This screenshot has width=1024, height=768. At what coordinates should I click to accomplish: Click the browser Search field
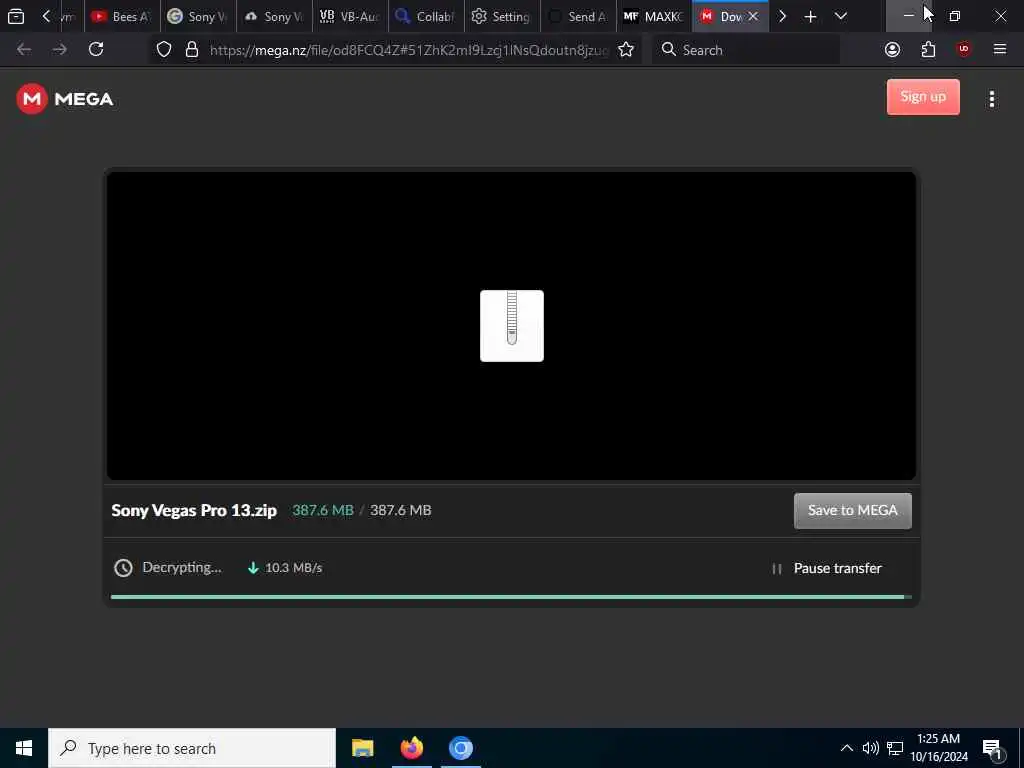tap(746, 50)
